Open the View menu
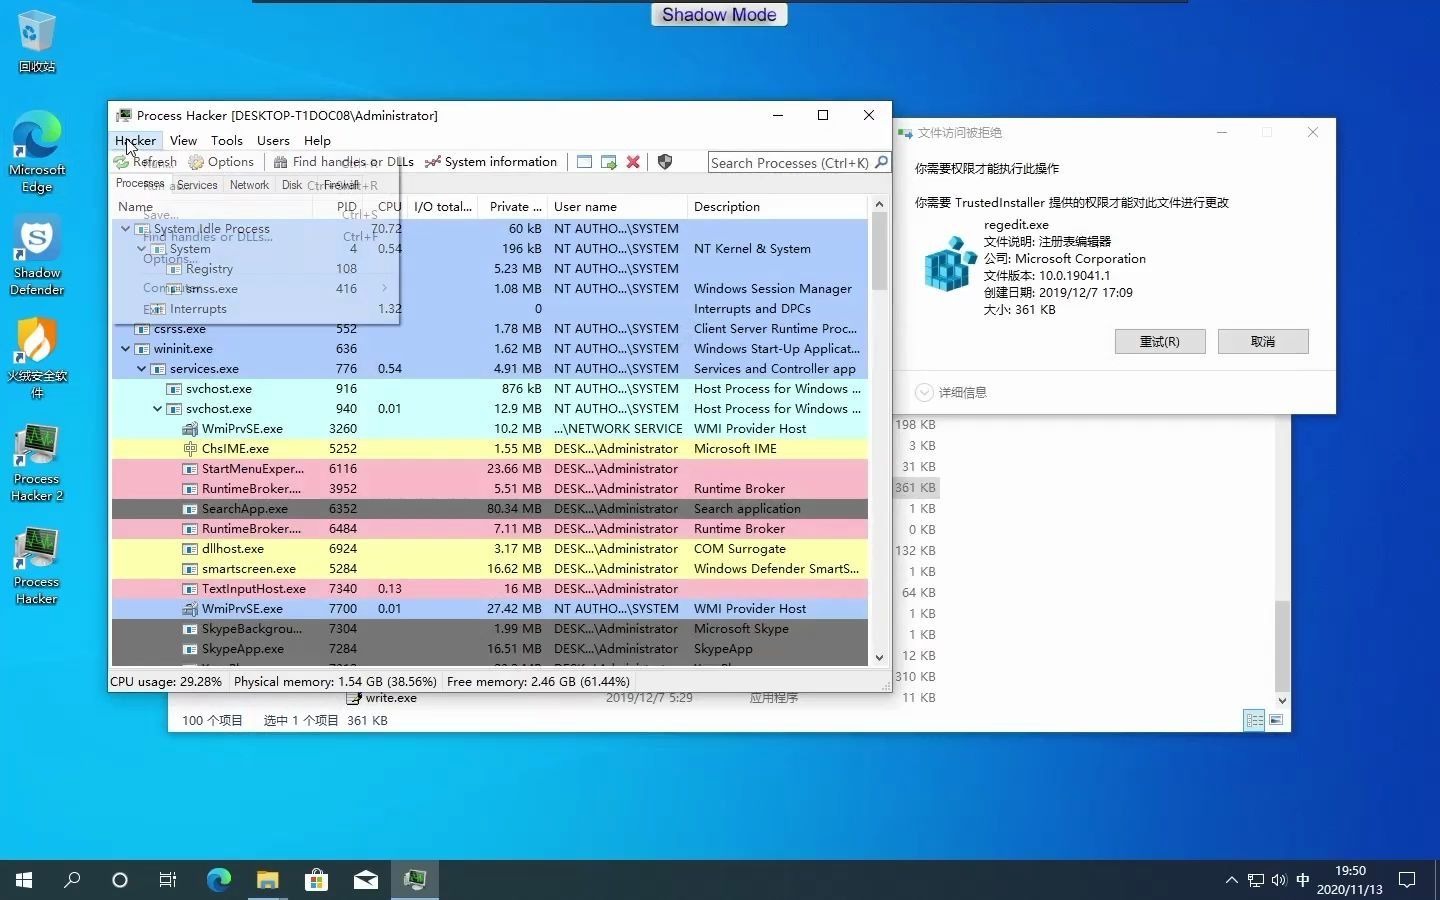 tap(183, 141)
